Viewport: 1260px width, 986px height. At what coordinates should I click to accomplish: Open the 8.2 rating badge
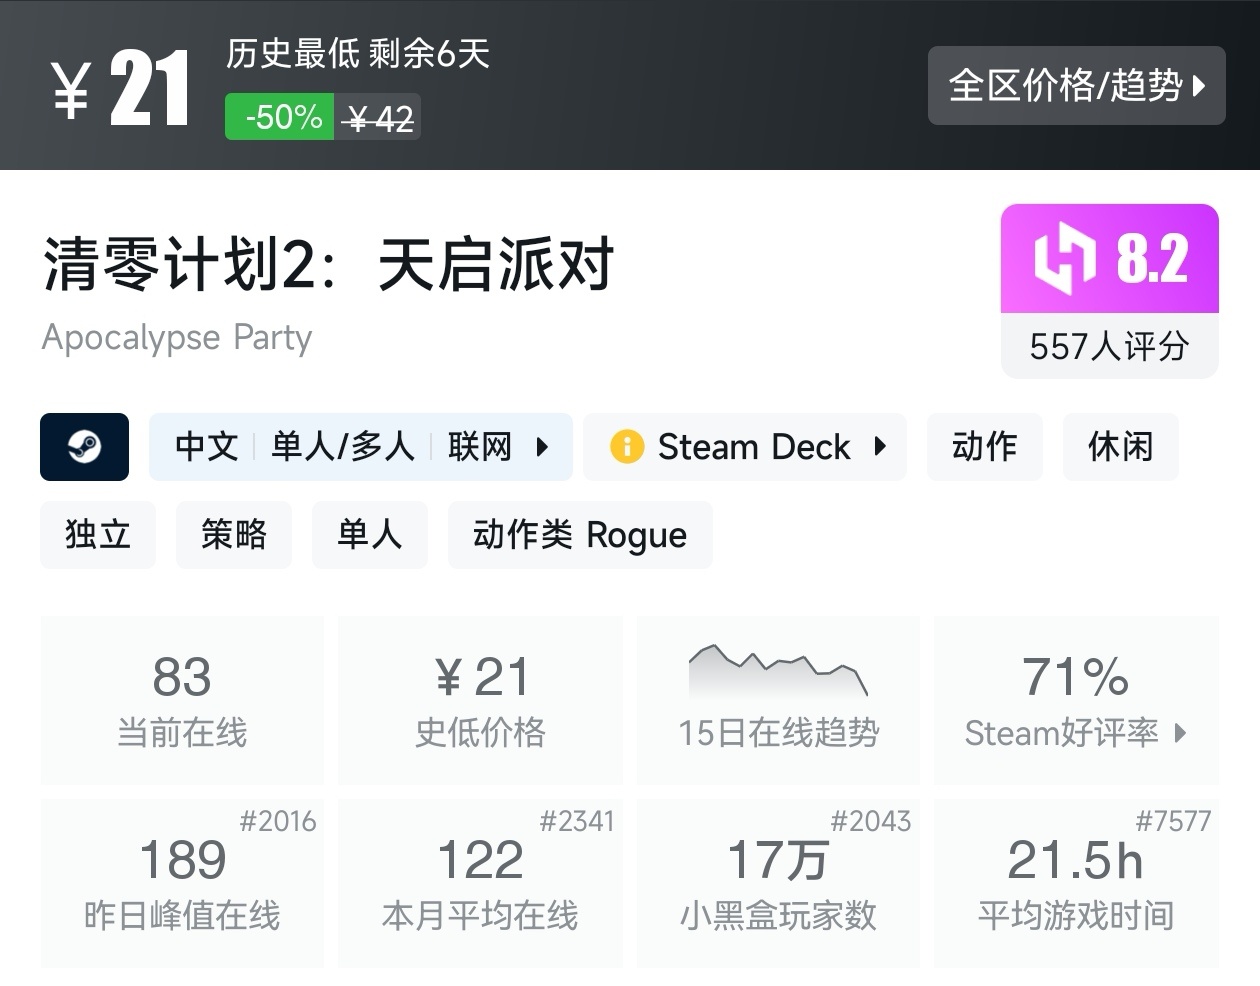click(x=1109, y=258)
